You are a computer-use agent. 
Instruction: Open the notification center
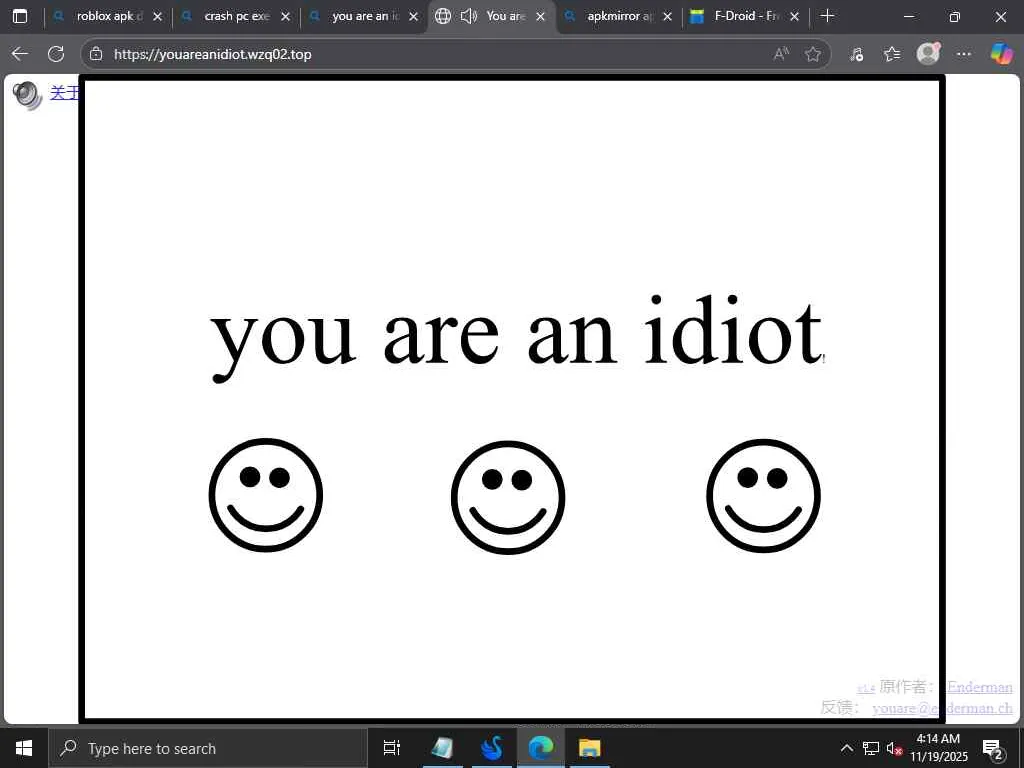tap(993, 750)
